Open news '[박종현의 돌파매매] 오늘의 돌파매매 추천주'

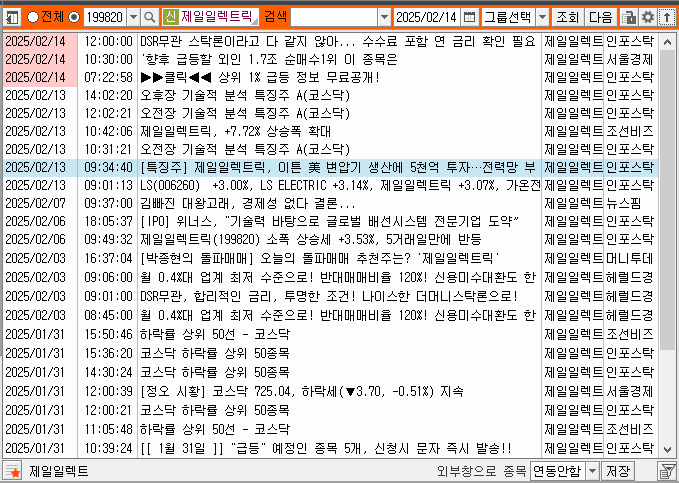point(320,258)
